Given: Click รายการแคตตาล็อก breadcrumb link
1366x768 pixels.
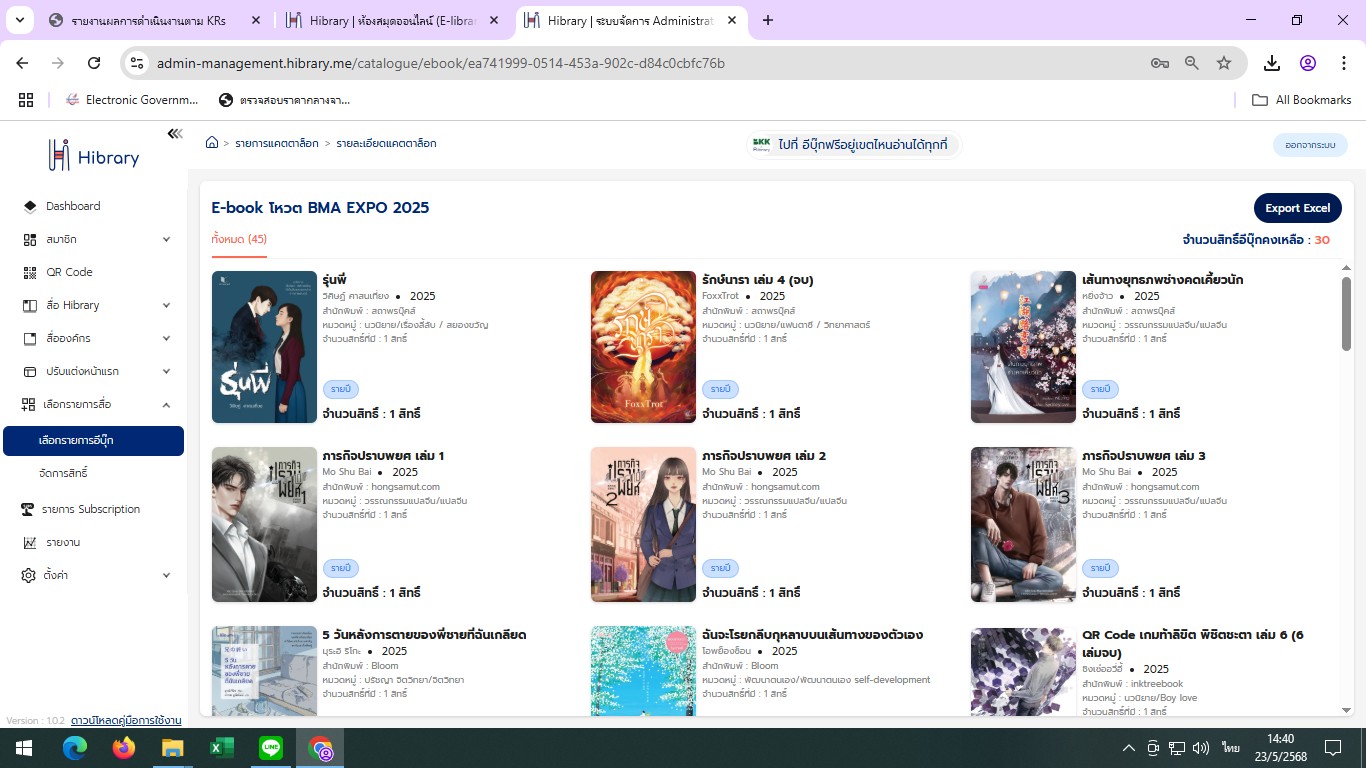Looking at the screenshot, I should point(277,143).
